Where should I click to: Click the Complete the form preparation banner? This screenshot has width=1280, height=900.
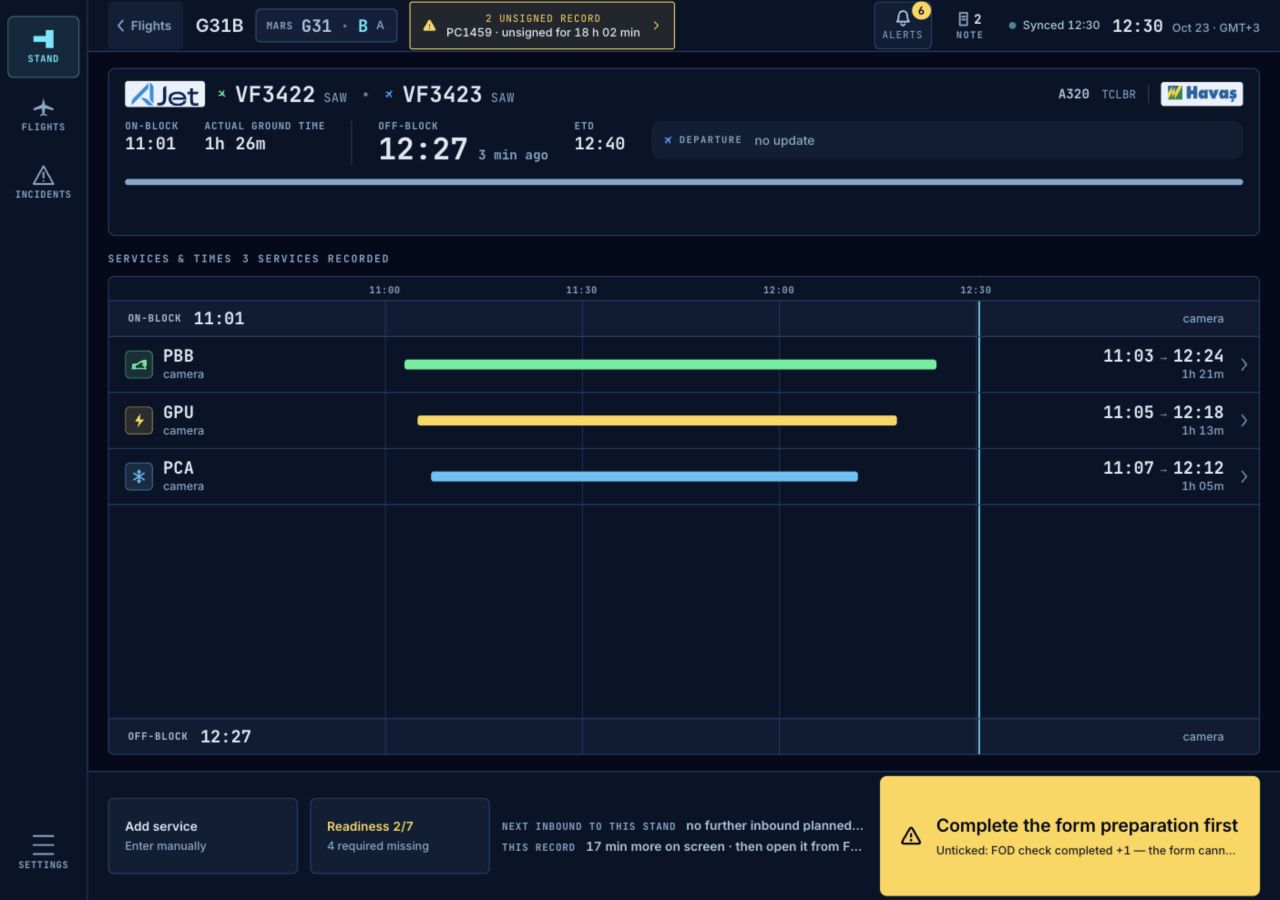tap(1070, 836)
